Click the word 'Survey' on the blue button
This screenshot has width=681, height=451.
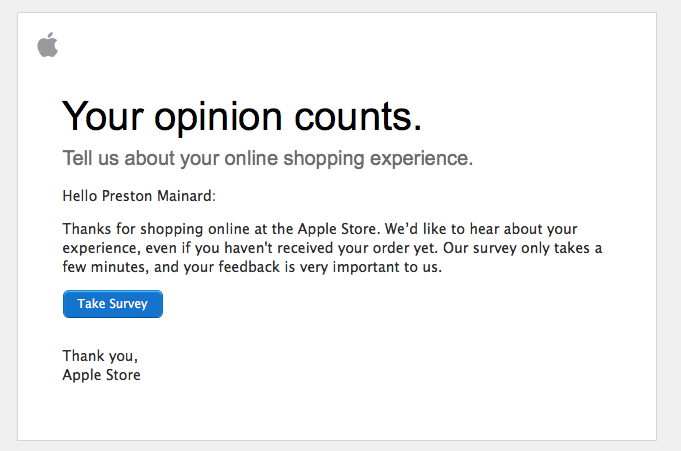tap(129, 304)
